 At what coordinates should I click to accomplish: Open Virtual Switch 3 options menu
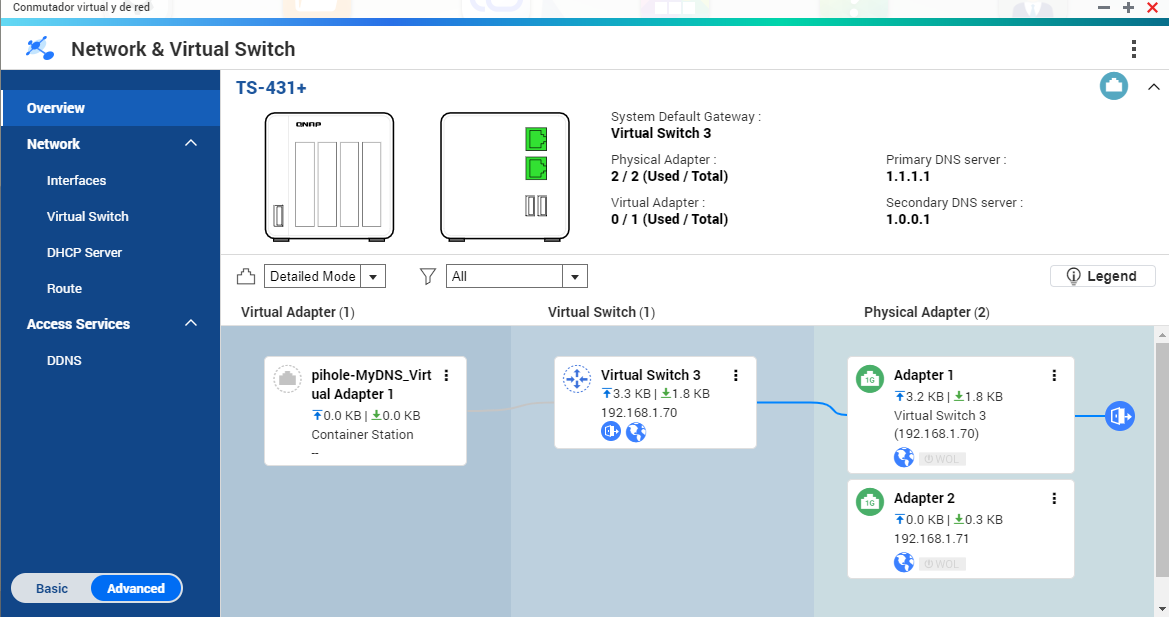click(x=736, y=376)
